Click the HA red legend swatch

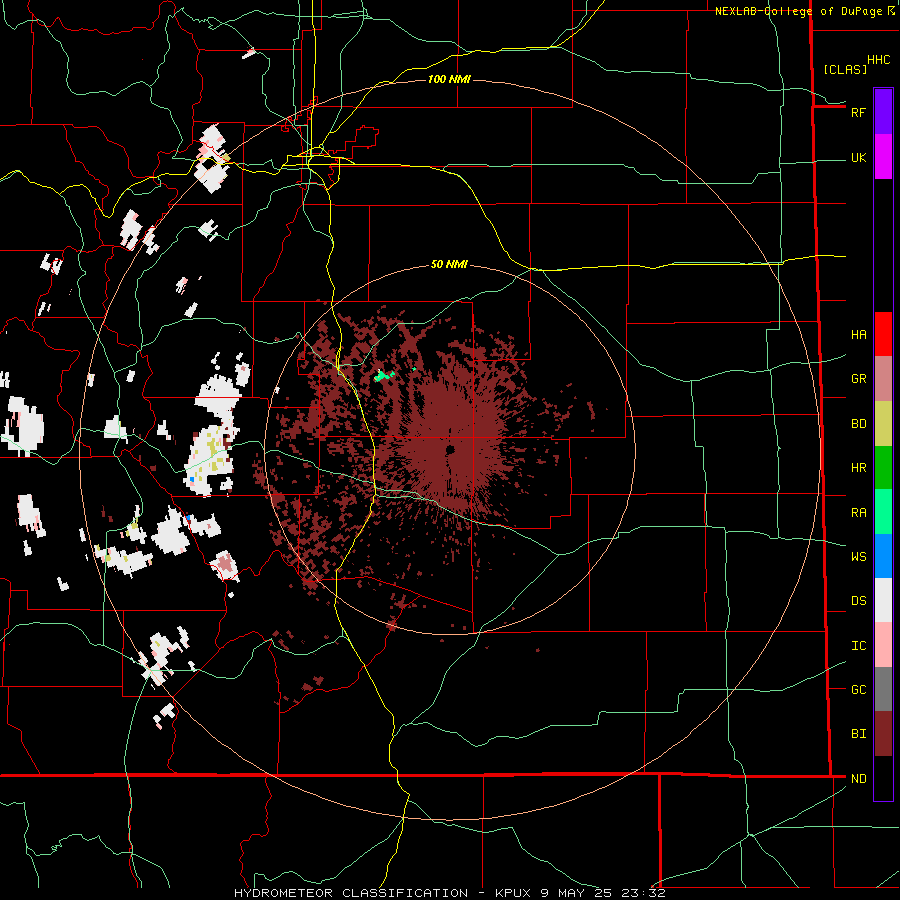883,334
